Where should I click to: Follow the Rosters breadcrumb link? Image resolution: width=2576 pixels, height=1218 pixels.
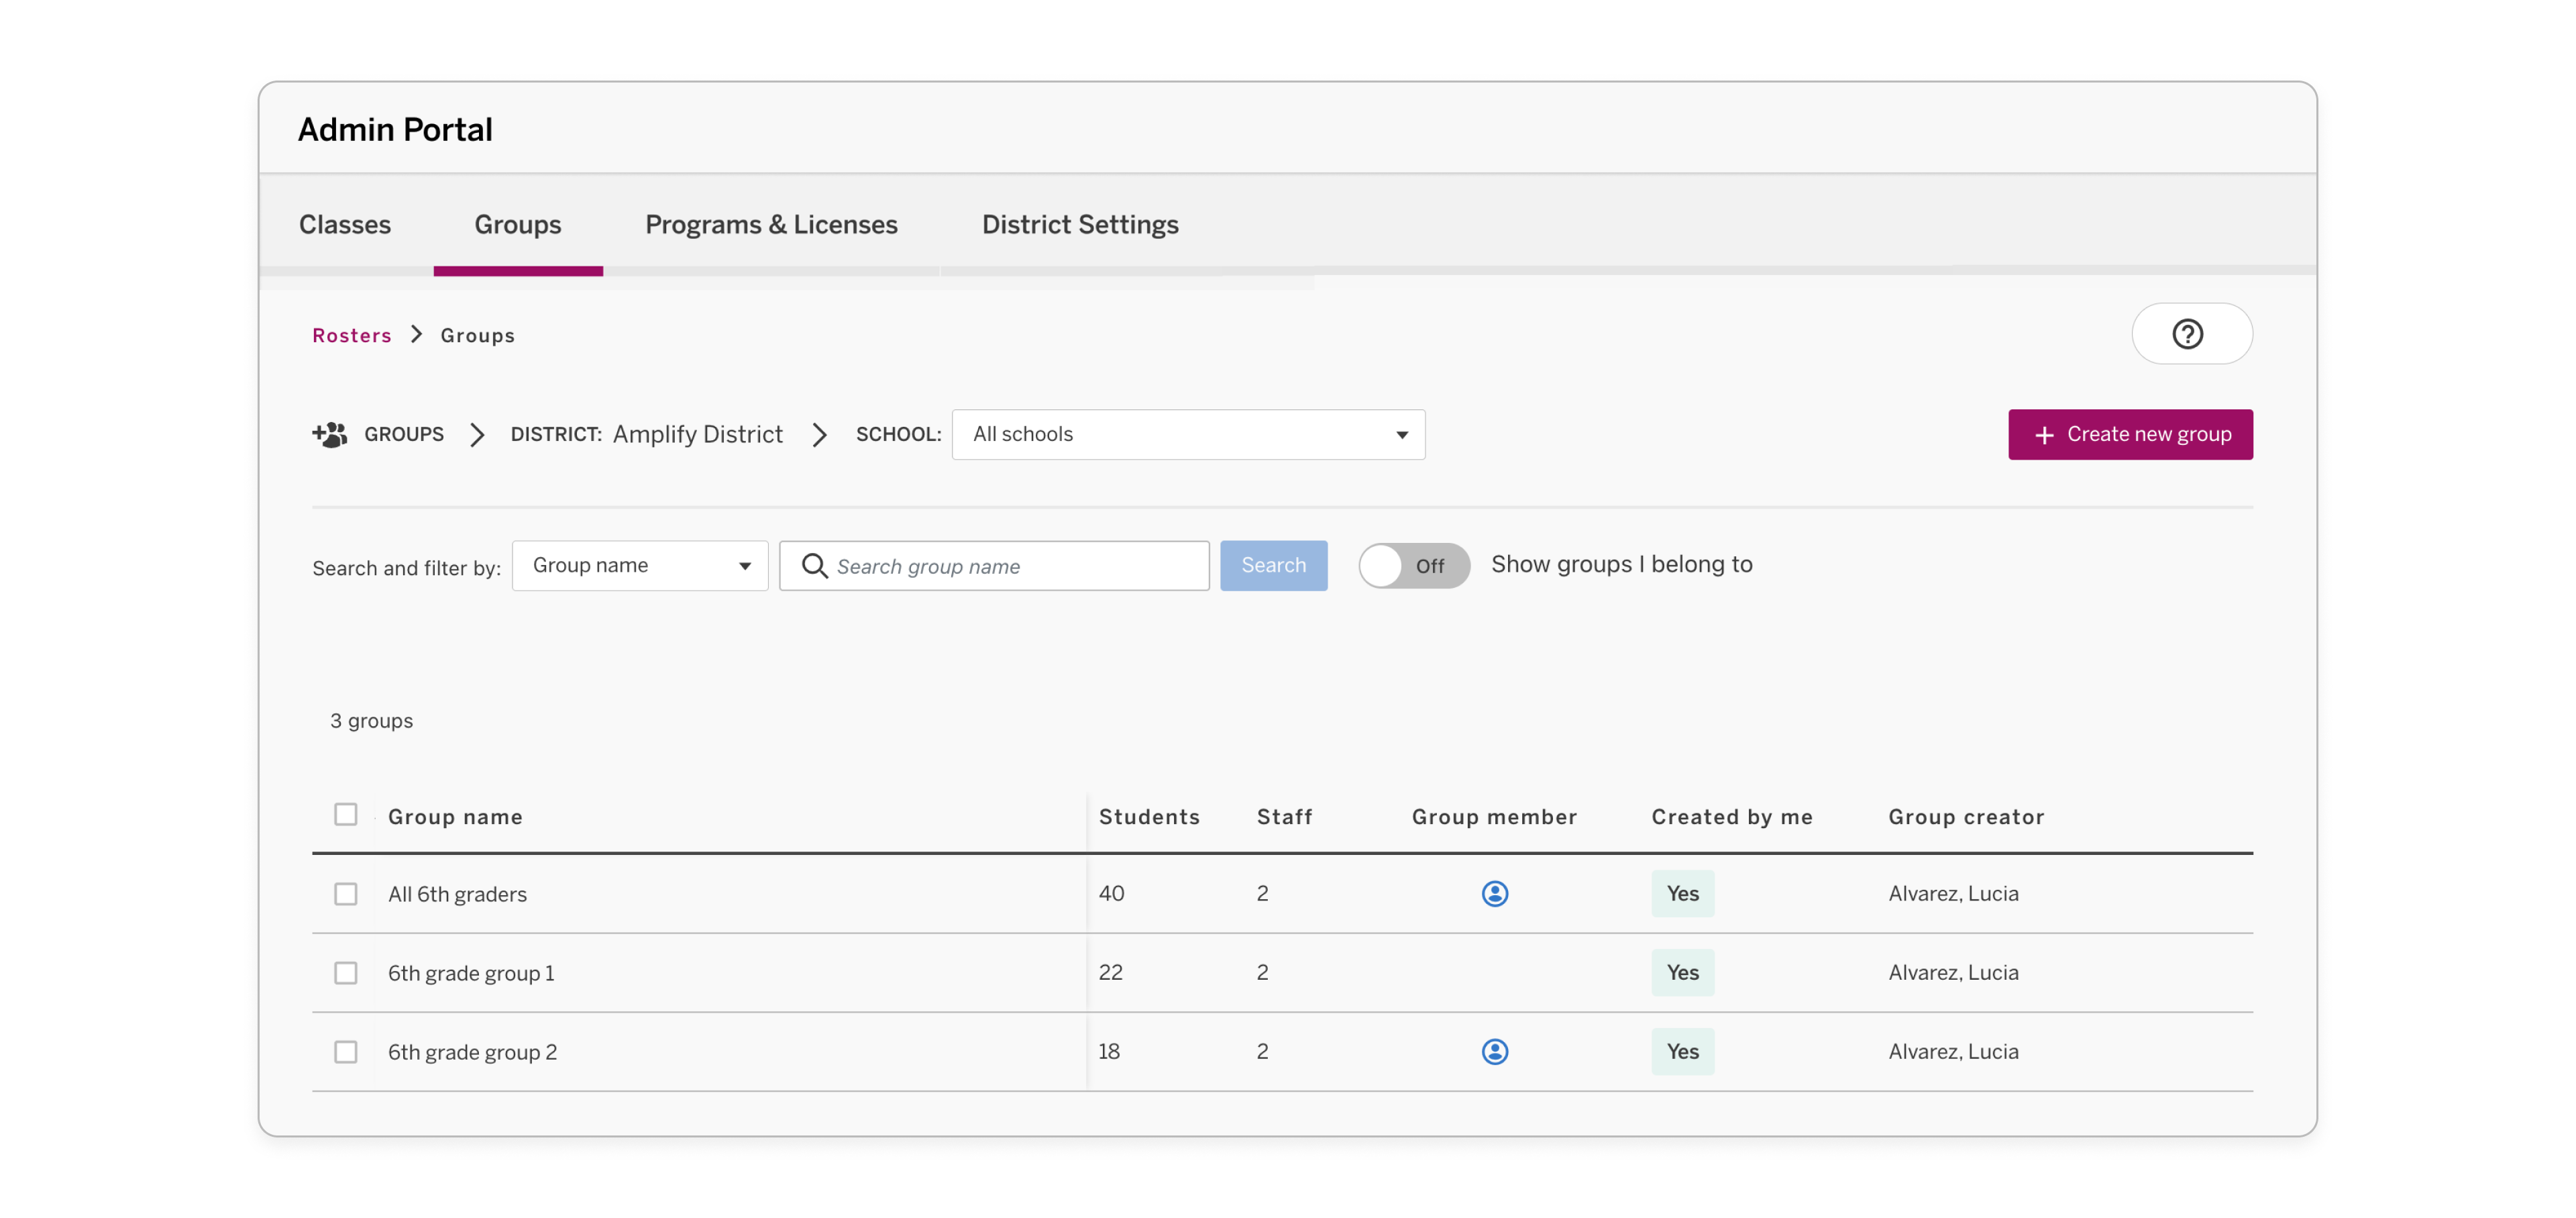pyautogui.click(x=351, y=335)
